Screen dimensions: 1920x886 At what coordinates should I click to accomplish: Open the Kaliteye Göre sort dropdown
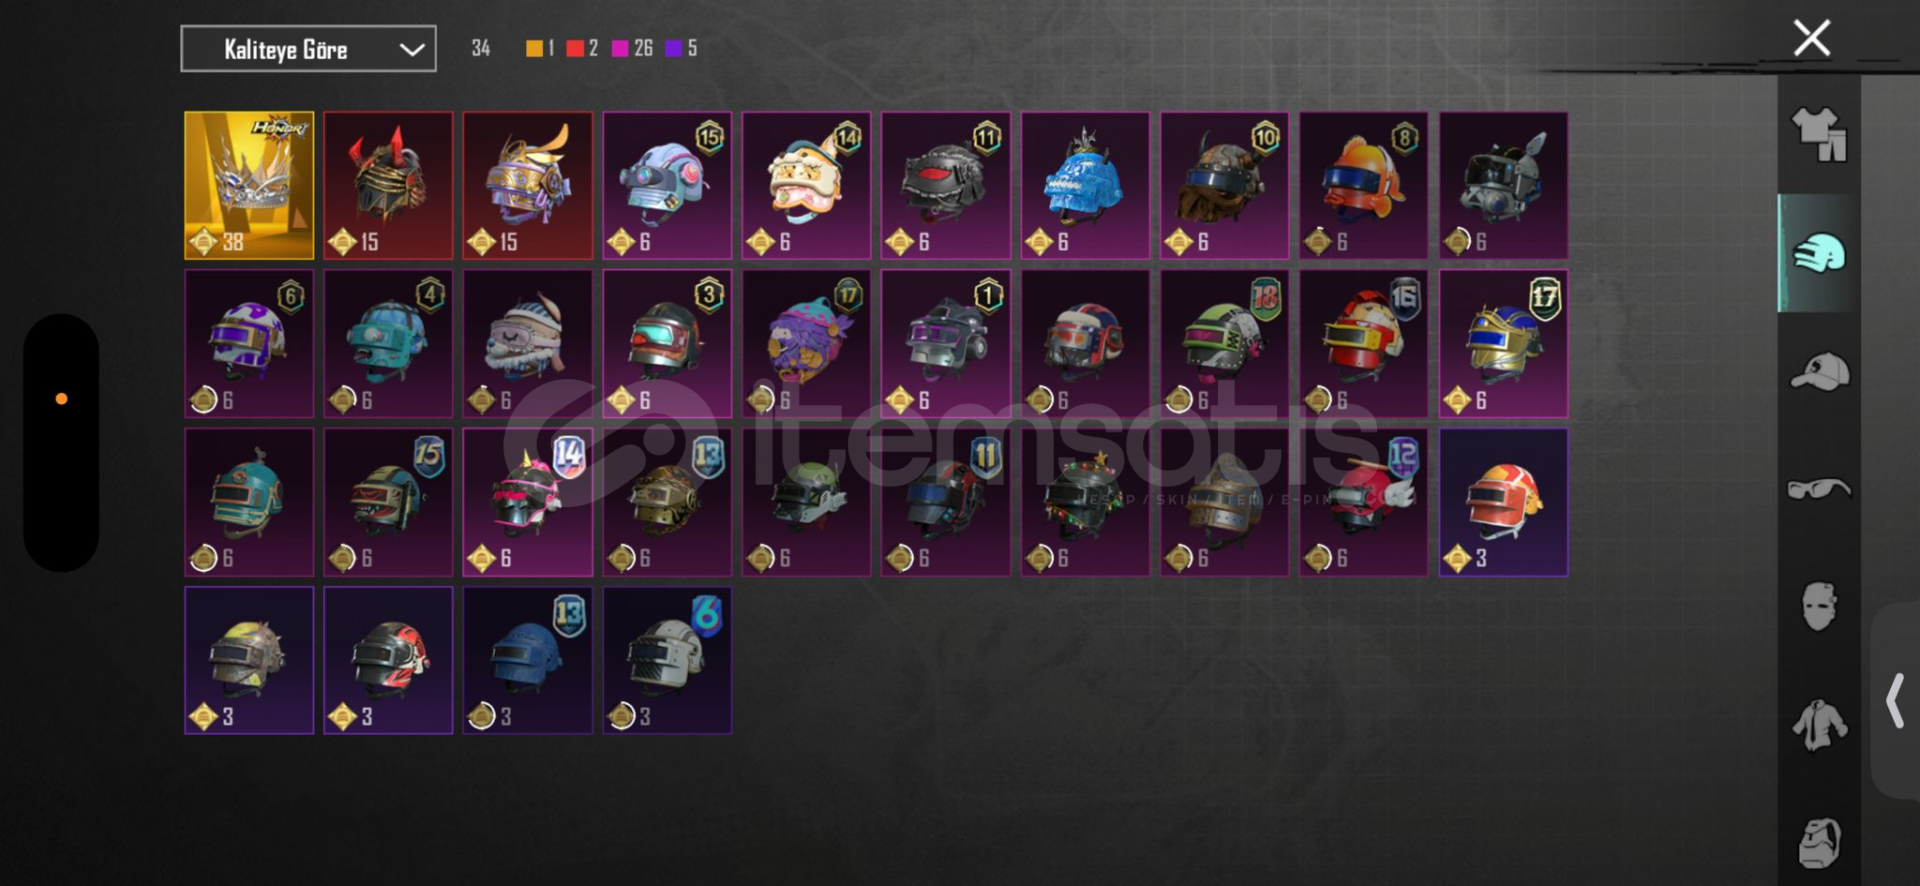[x=308, y=49]
